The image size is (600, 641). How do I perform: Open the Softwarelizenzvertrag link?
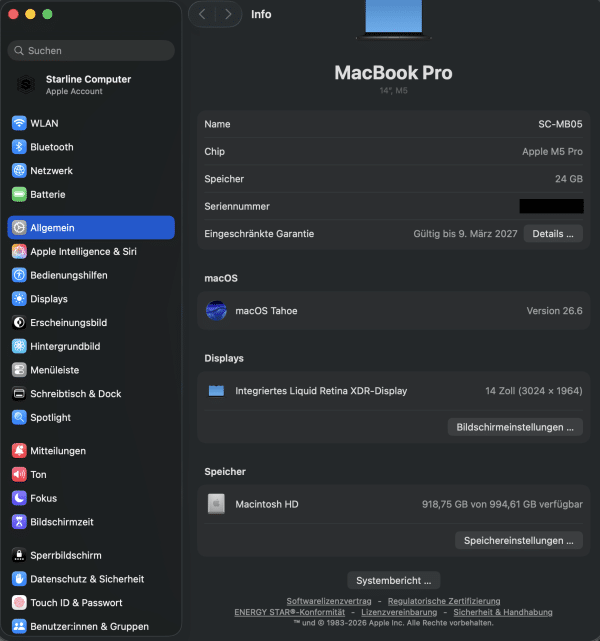[x=329, y=601]
